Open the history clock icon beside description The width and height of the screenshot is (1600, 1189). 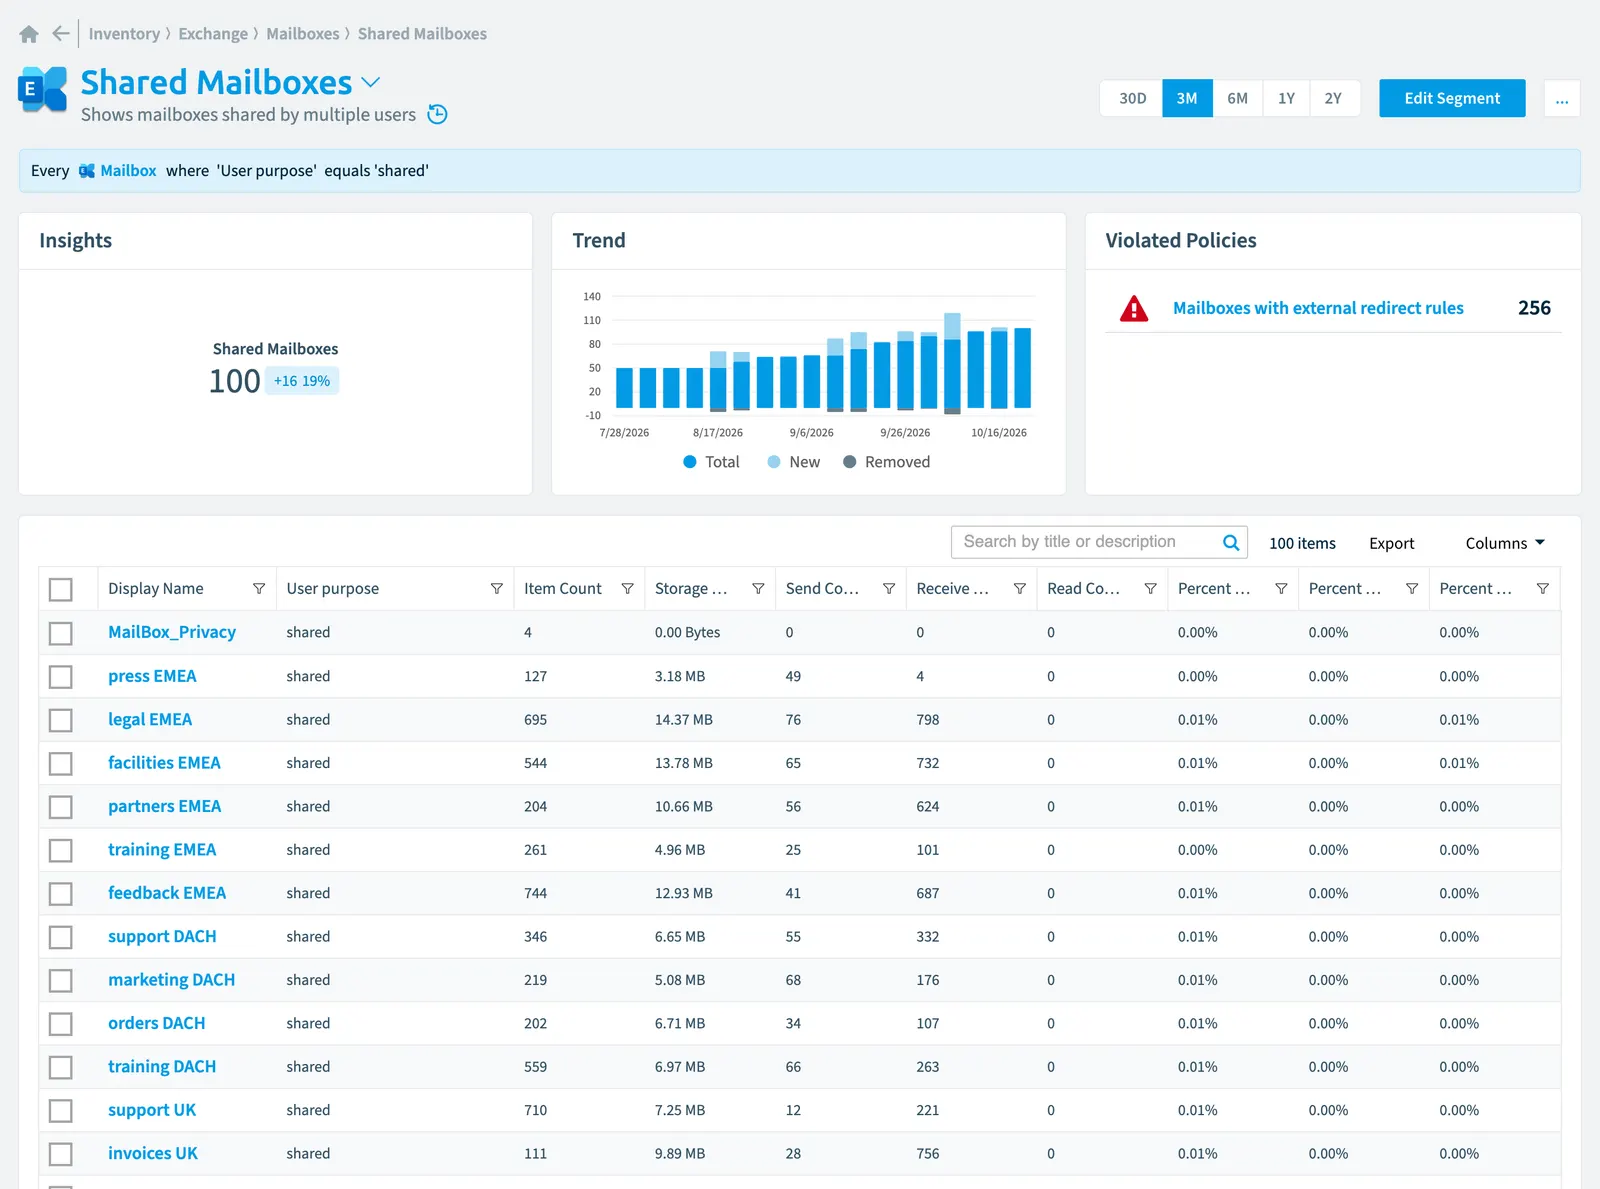437,114
